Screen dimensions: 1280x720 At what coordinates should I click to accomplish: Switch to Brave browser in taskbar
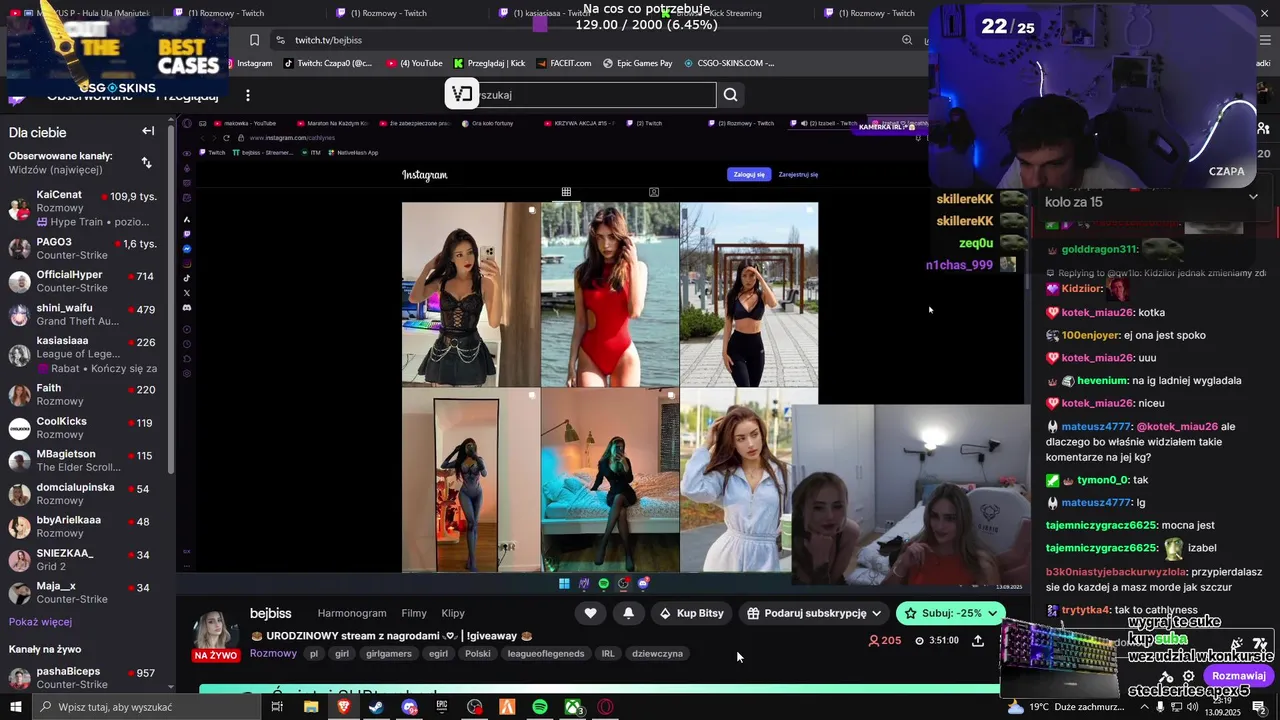point(344,707)
